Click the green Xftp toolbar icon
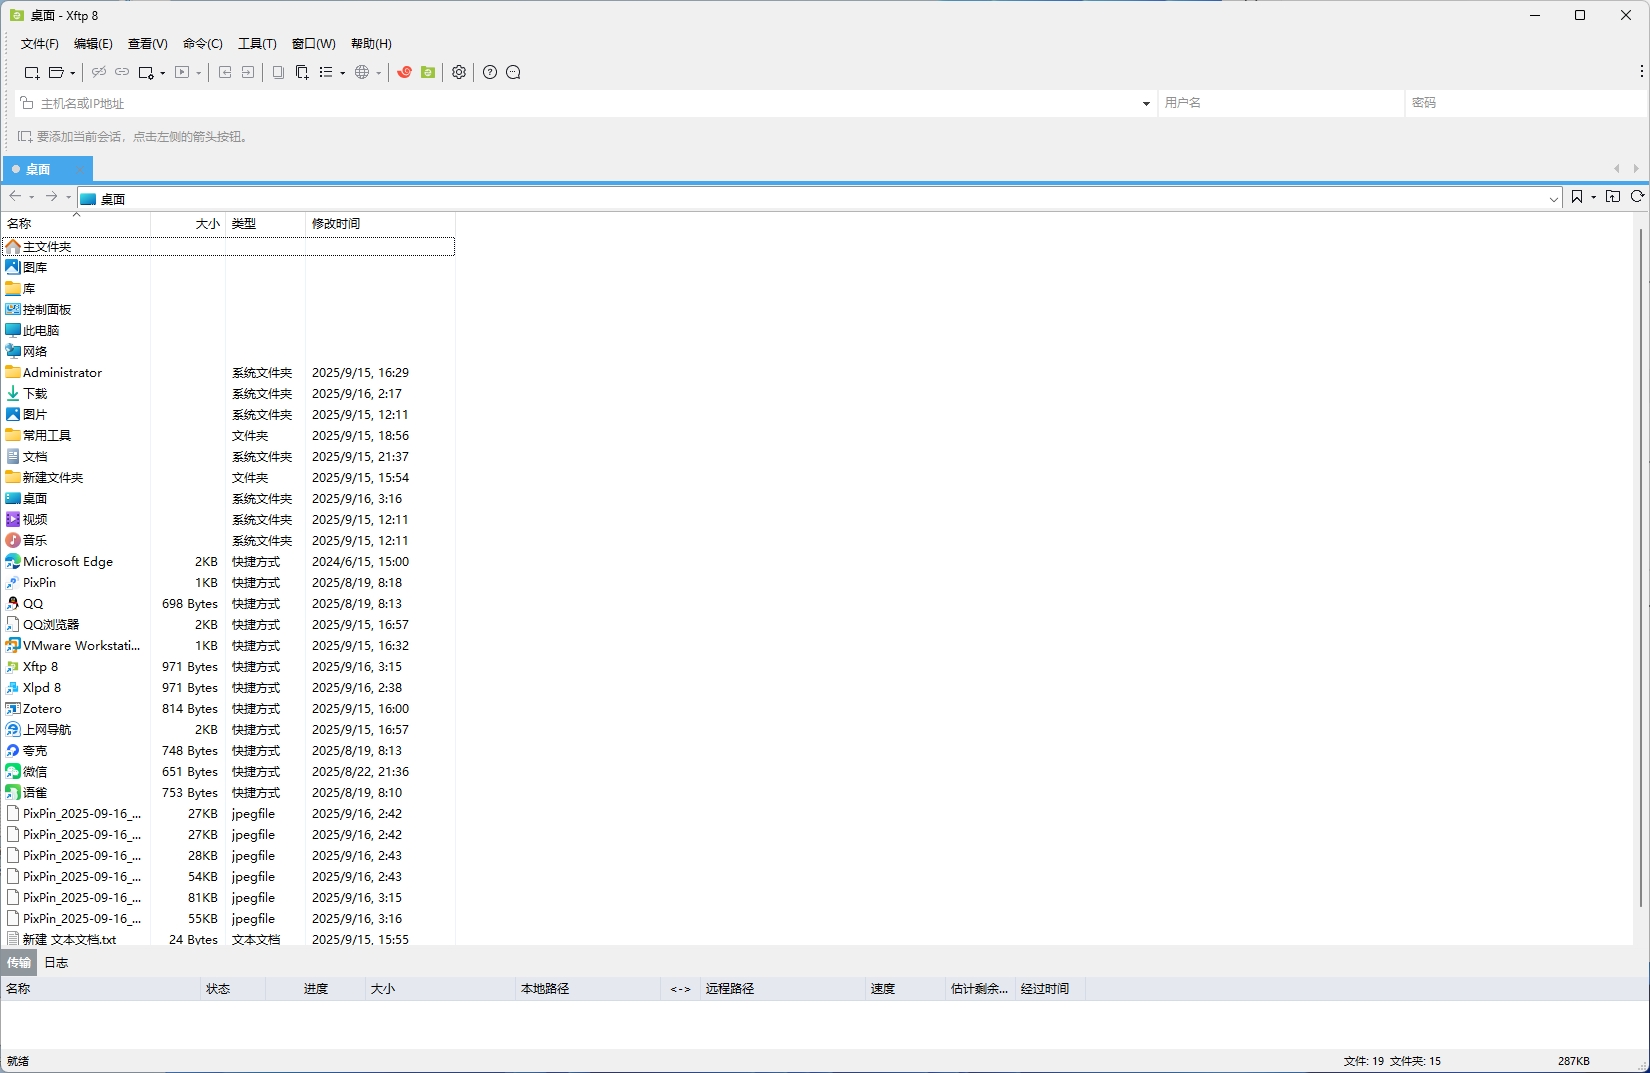The image size is (1650, 1073). [x=428, y=72]
